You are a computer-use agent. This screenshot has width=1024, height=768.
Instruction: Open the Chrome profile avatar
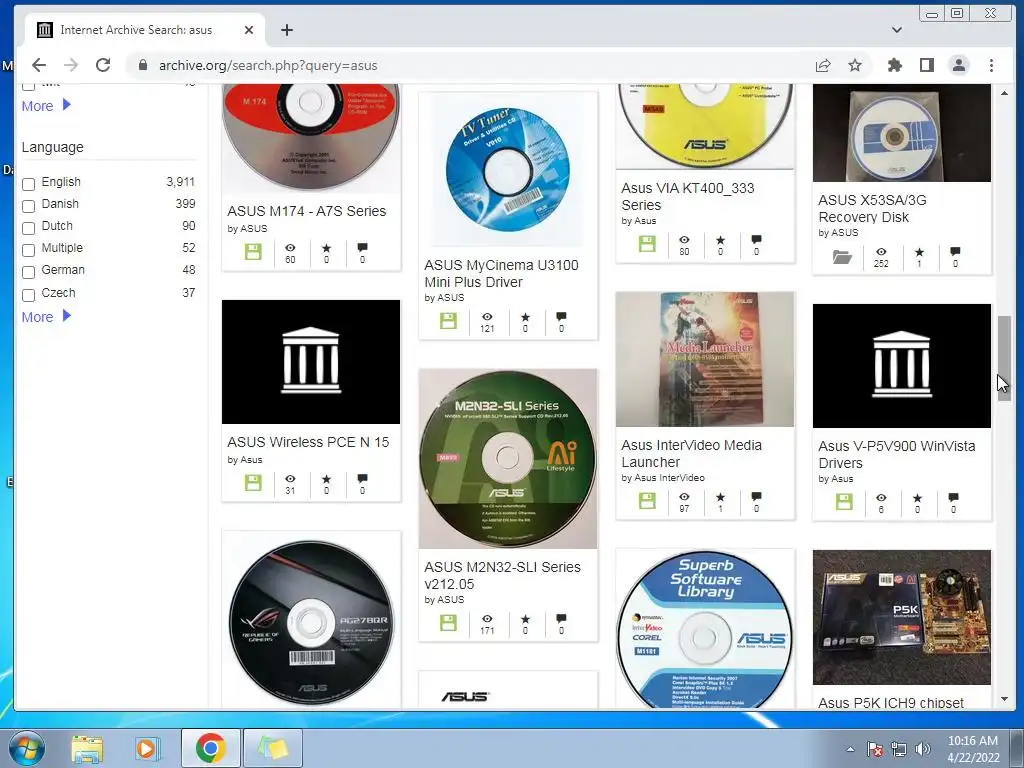(959, 65)
